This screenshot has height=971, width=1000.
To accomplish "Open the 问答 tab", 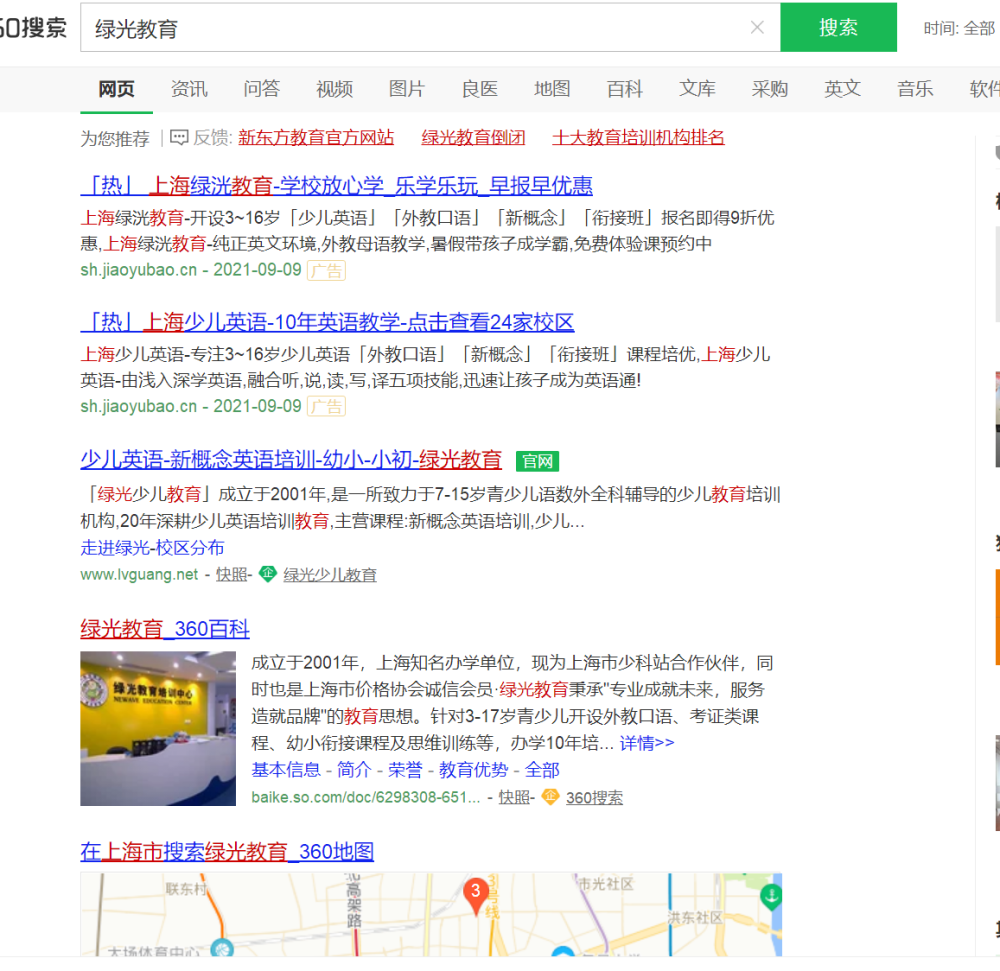I will pos(261,89).
